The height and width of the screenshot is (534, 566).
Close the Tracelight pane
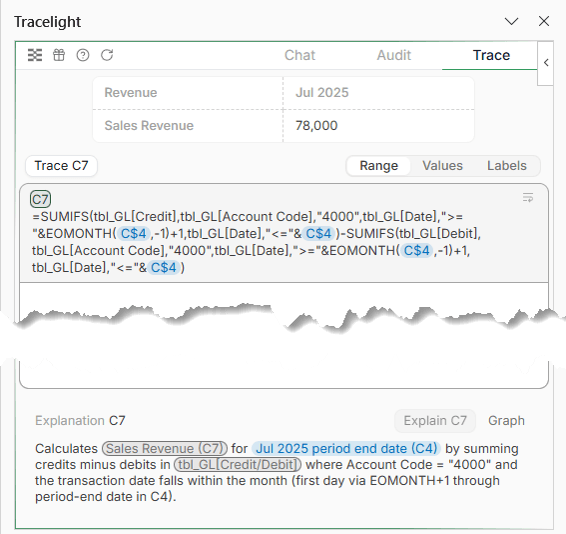[x=544, y=21]
